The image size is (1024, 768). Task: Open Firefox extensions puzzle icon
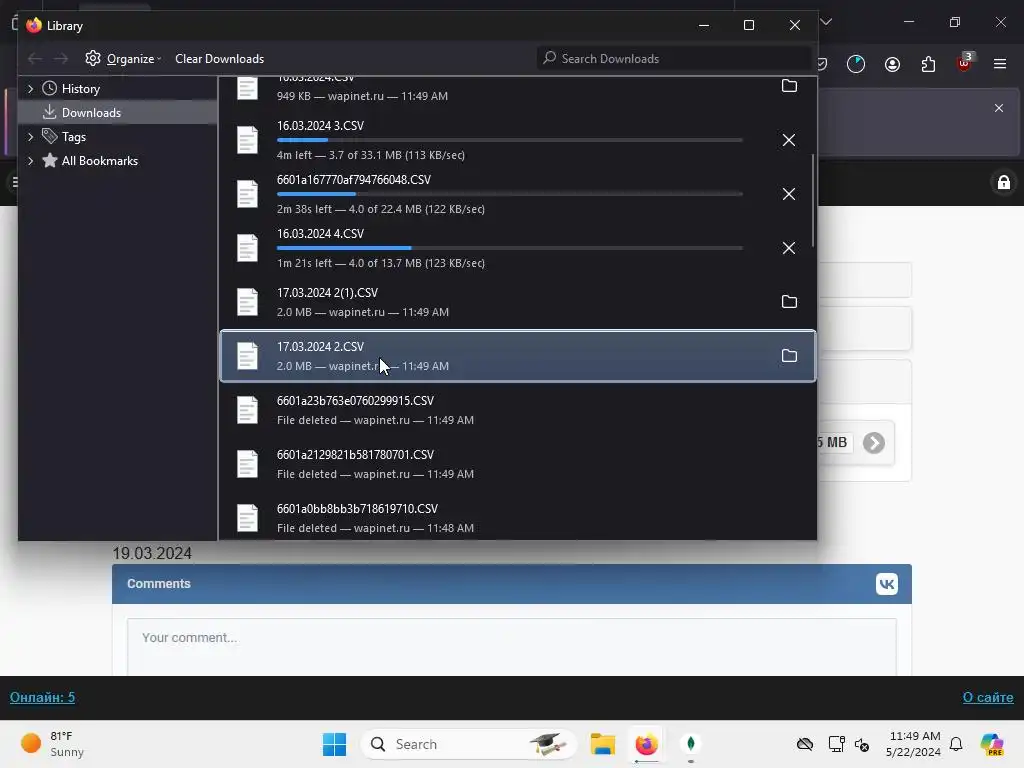928,64
